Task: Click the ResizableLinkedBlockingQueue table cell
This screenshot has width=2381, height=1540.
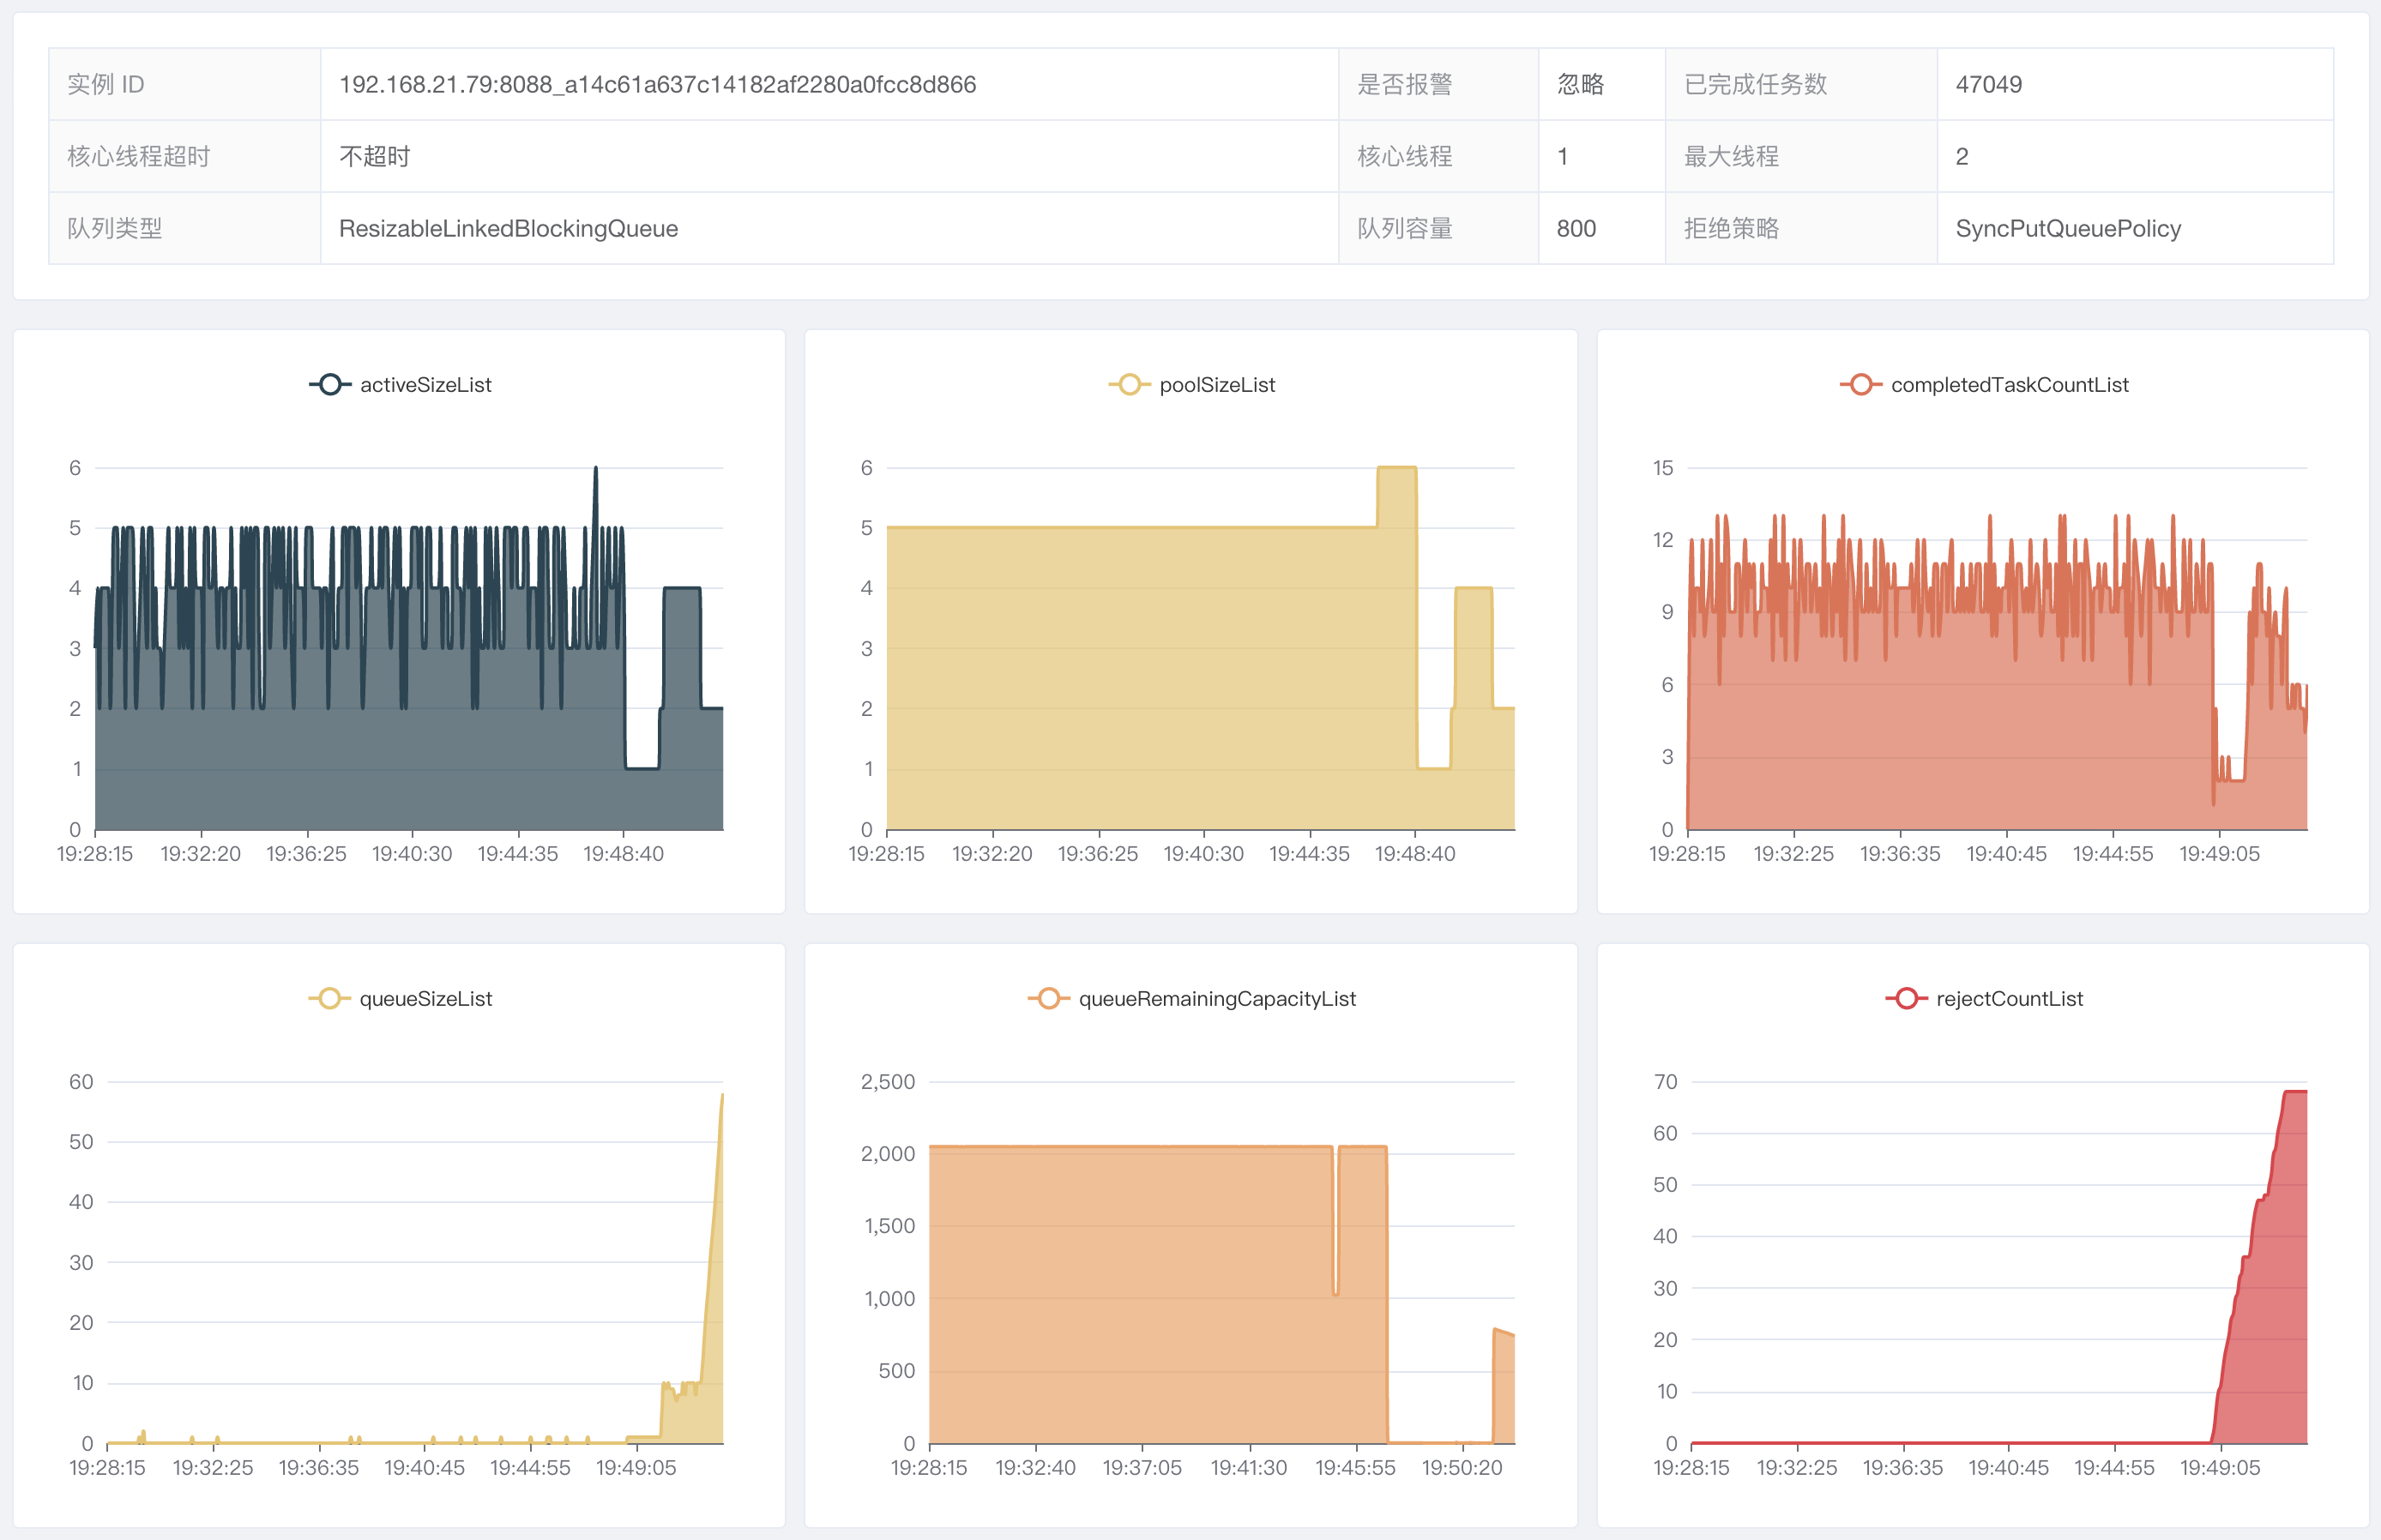Action: 829,229
